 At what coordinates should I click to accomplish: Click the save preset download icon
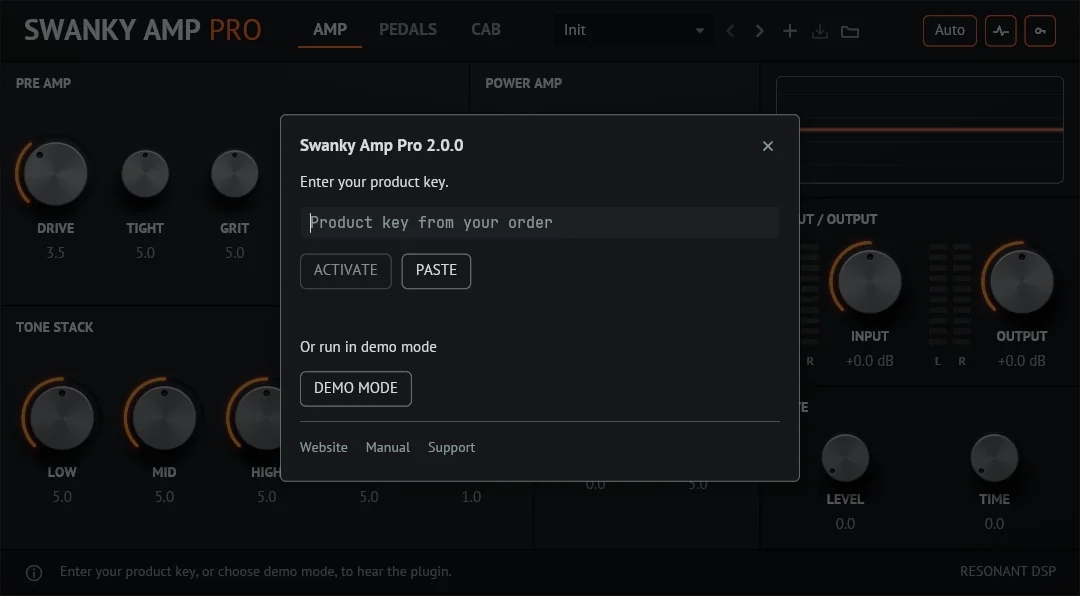(820, 31)
